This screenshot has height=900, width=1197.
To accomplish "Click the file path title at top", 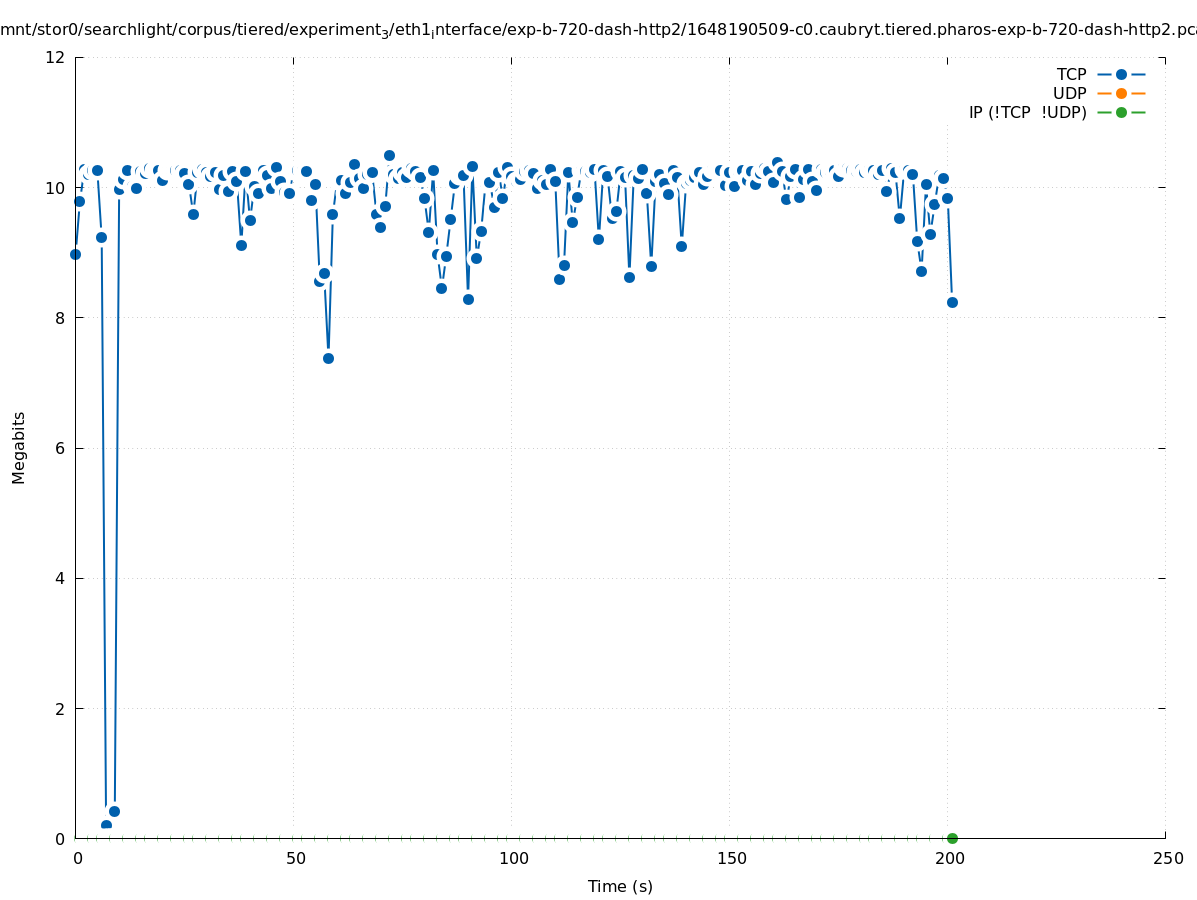I will pyautogui.click(x=598, y=30).
